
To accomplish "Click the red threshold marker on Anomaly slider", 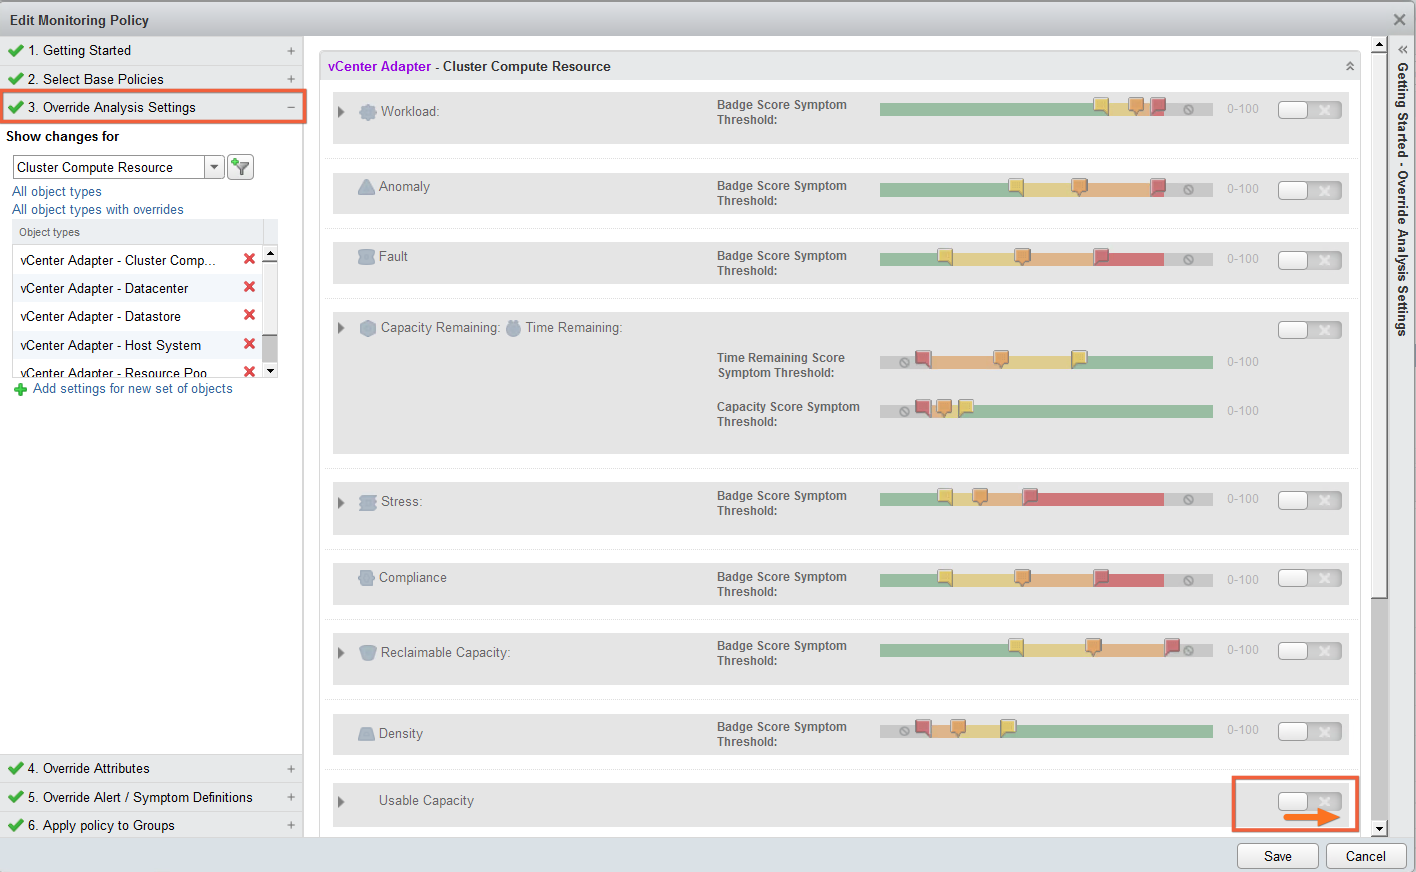I will [x=1158, y=186].
